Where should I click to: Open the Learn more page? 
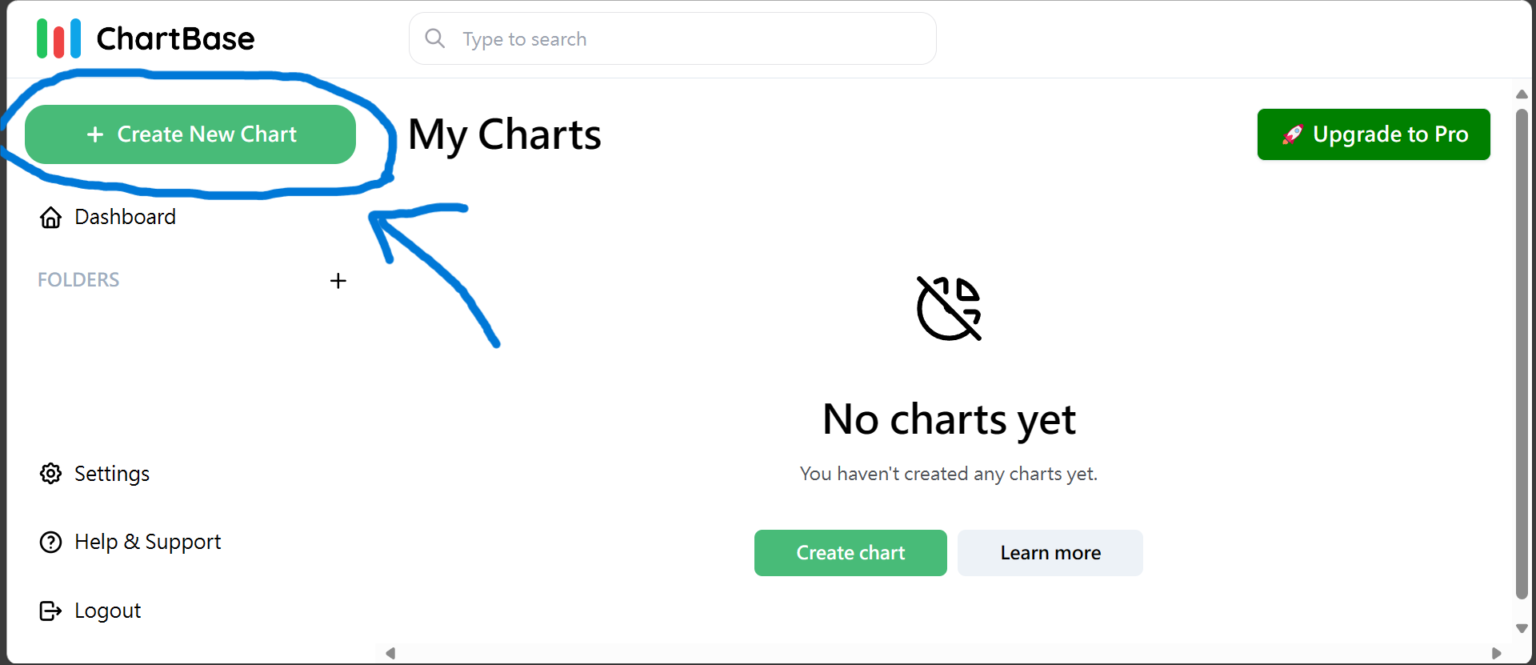(1050, 553)
